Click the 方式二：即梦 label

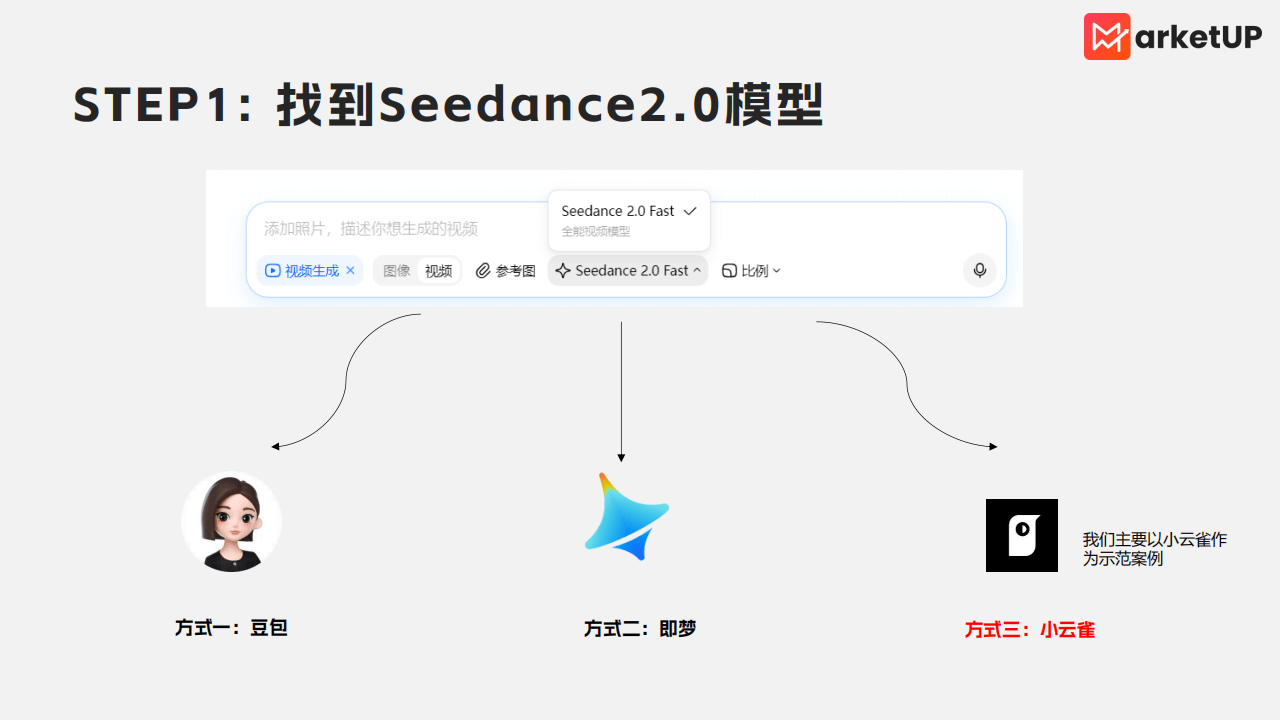click(x=639, y=629)
